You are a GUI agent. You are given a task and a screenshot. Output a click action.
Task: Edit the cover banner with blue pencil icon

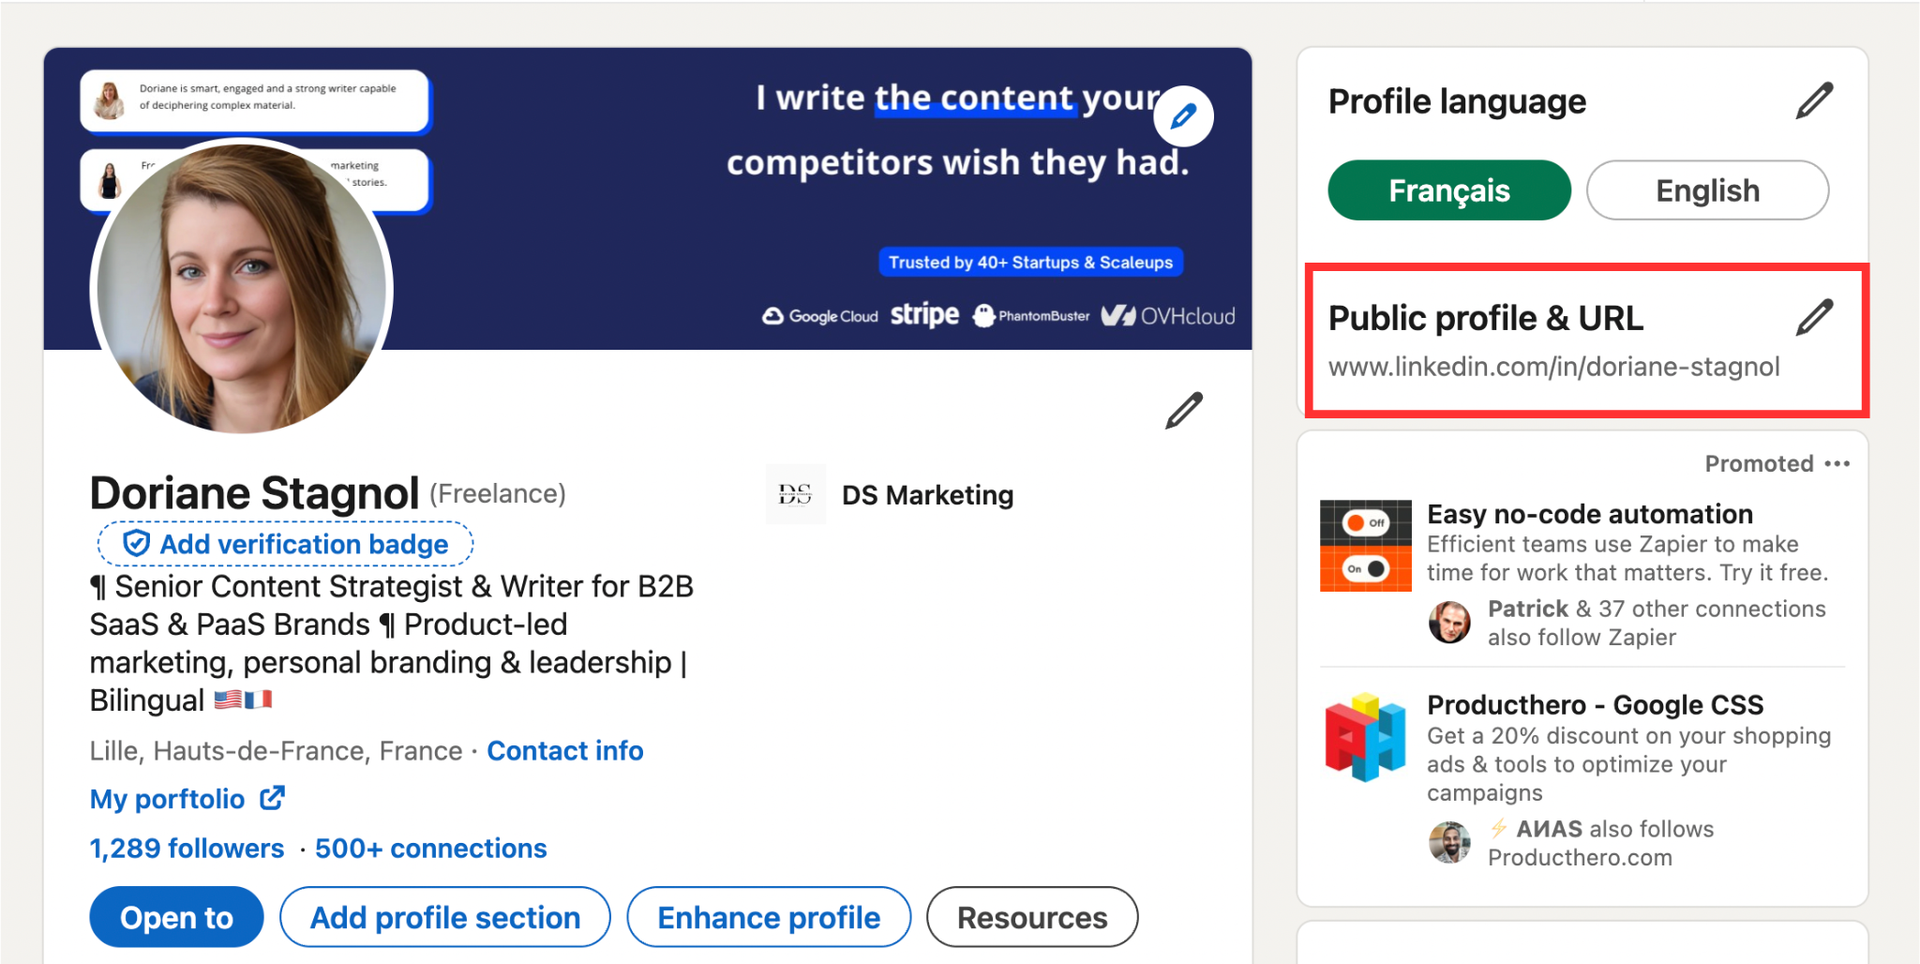coord(1183,117)
